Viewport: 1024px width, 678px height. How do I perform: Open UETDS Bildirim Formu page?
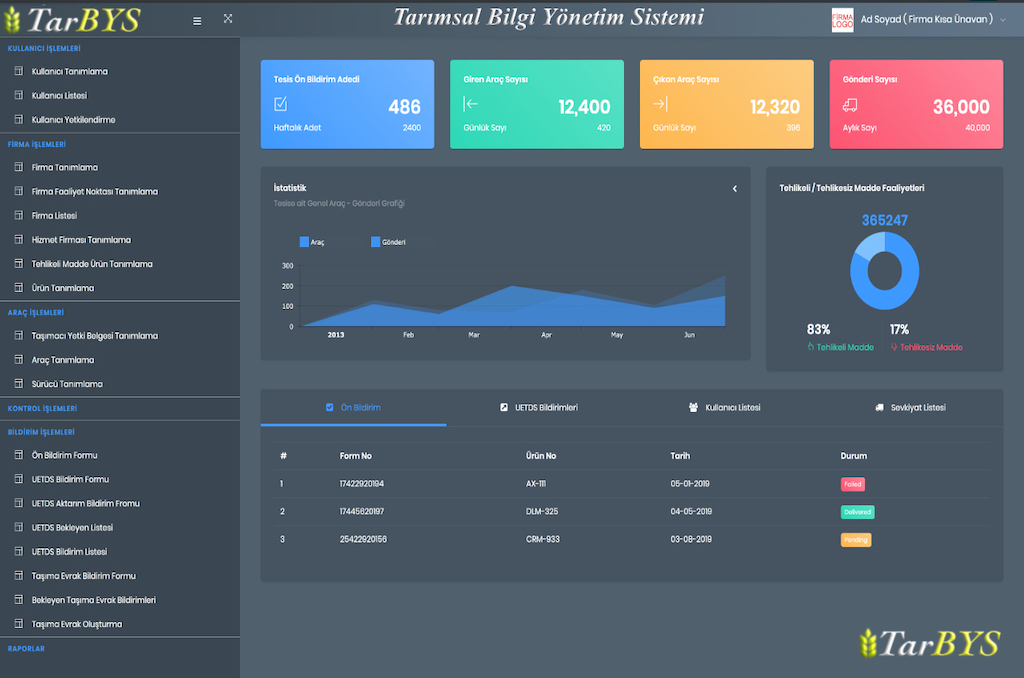[x=70, y=479]
